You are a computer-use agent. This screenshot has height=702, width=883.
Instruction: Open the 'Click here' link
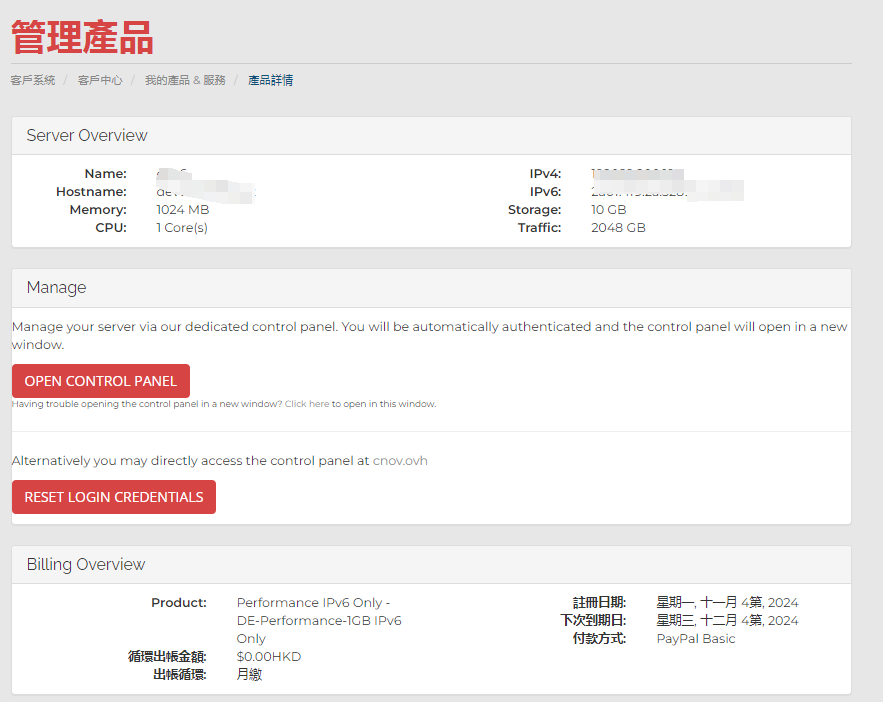point(306,404)
